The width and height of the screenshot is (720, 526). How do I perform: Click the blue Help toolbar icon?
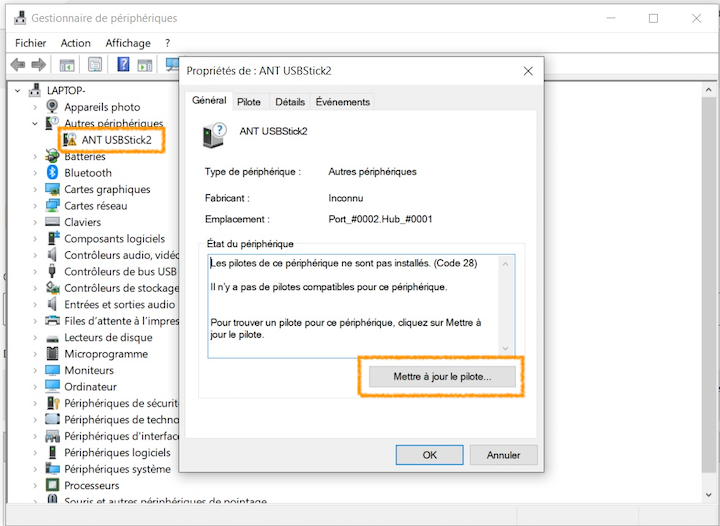click(x=123, y=64)
